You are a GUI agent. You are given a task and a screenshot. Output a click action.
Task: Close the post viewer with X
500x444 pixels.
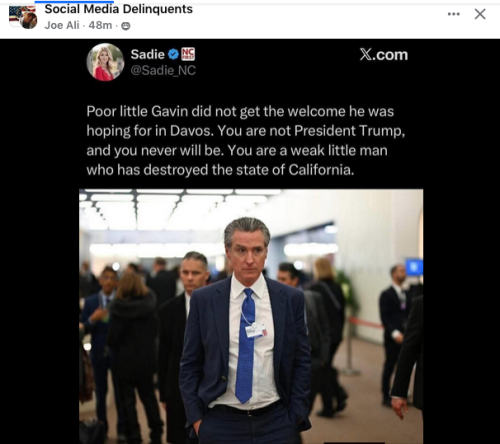click(480, 14)
